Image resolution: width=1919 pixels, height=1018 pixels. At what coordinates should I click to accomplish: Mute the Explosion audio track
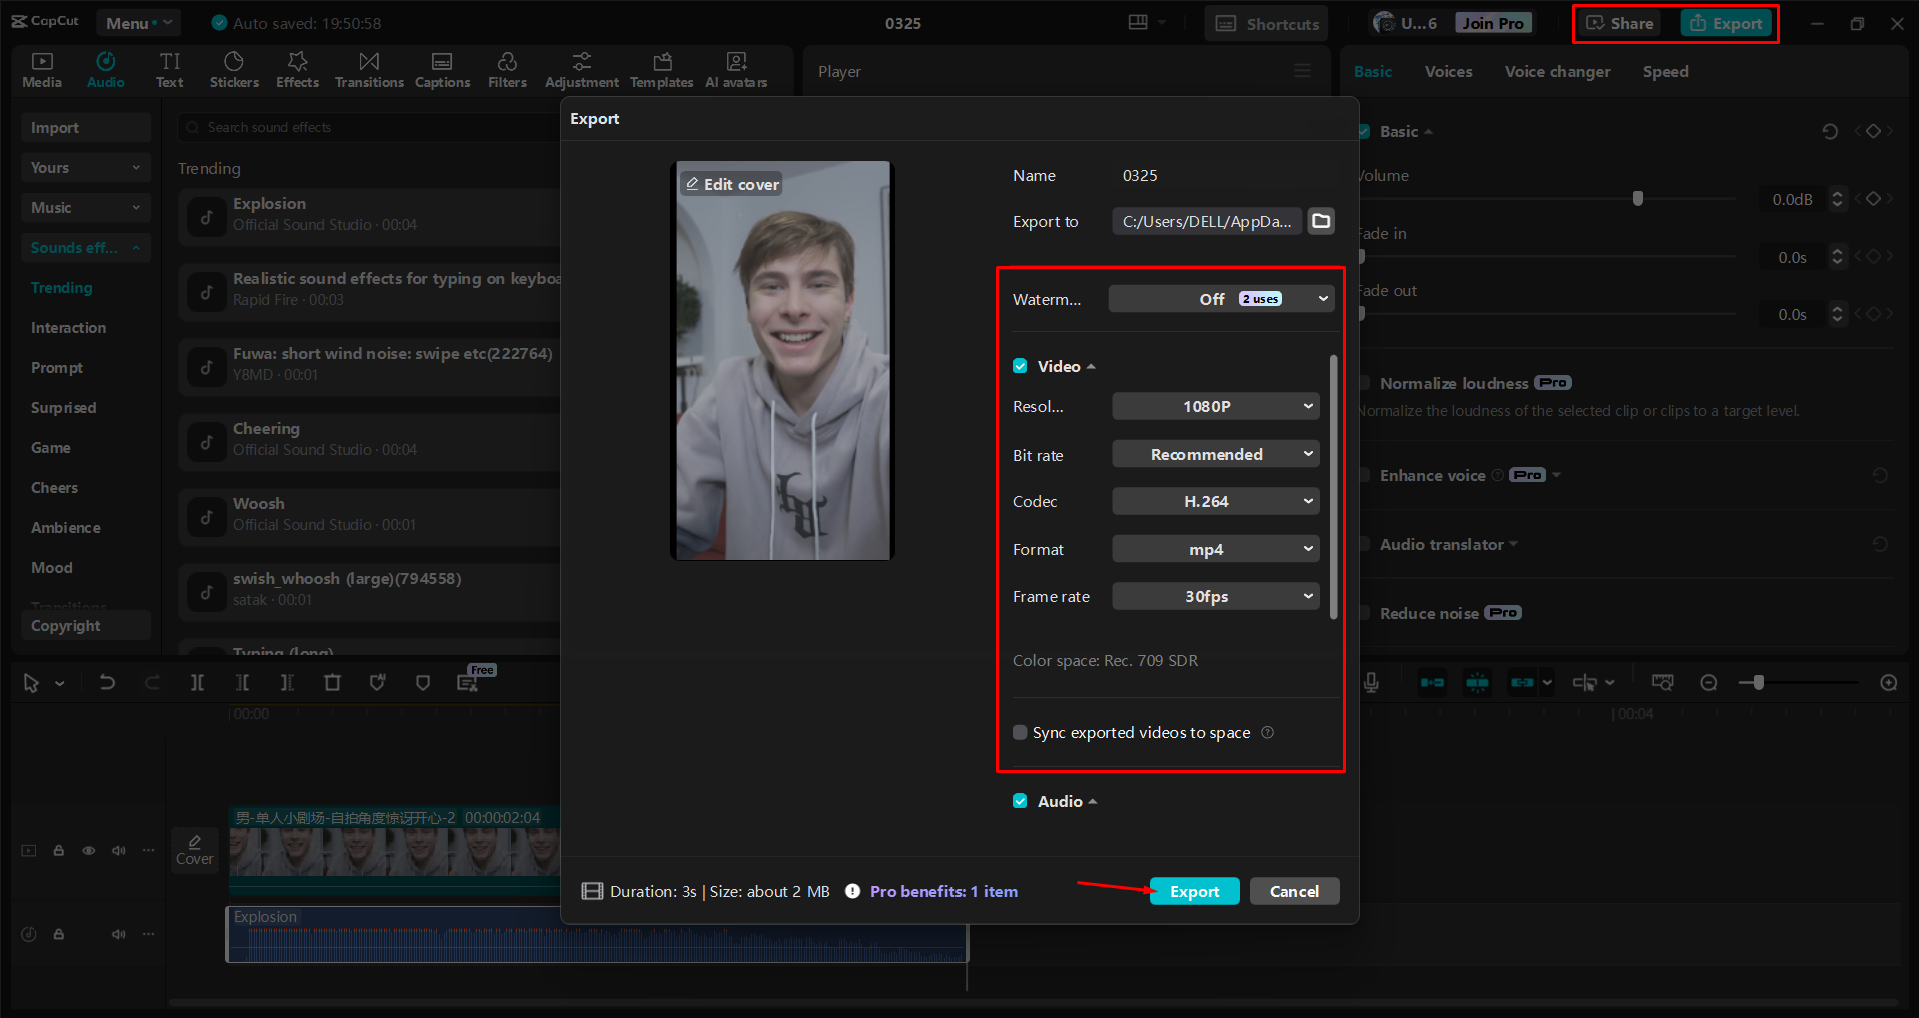click(119, 934)
